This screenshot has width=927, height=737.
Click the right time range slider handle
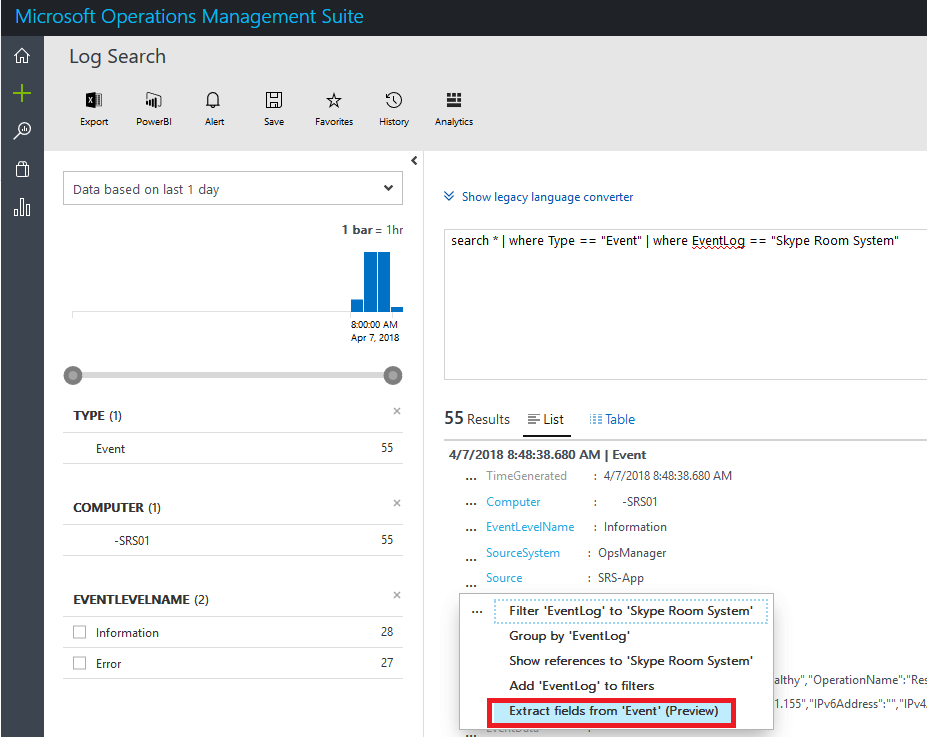[393, 375]
